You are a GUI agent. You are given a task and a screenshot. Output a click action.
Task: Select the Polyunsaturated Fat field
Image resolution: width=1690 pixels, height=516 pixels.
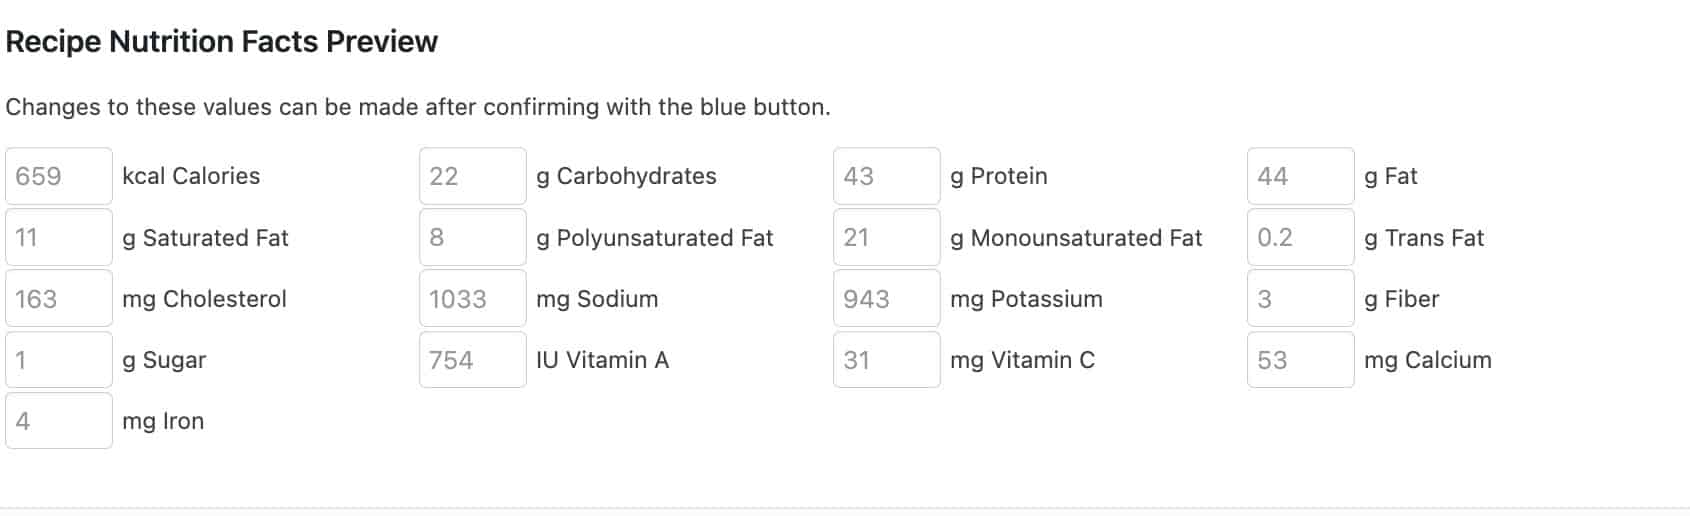click(x=473, y=237)
